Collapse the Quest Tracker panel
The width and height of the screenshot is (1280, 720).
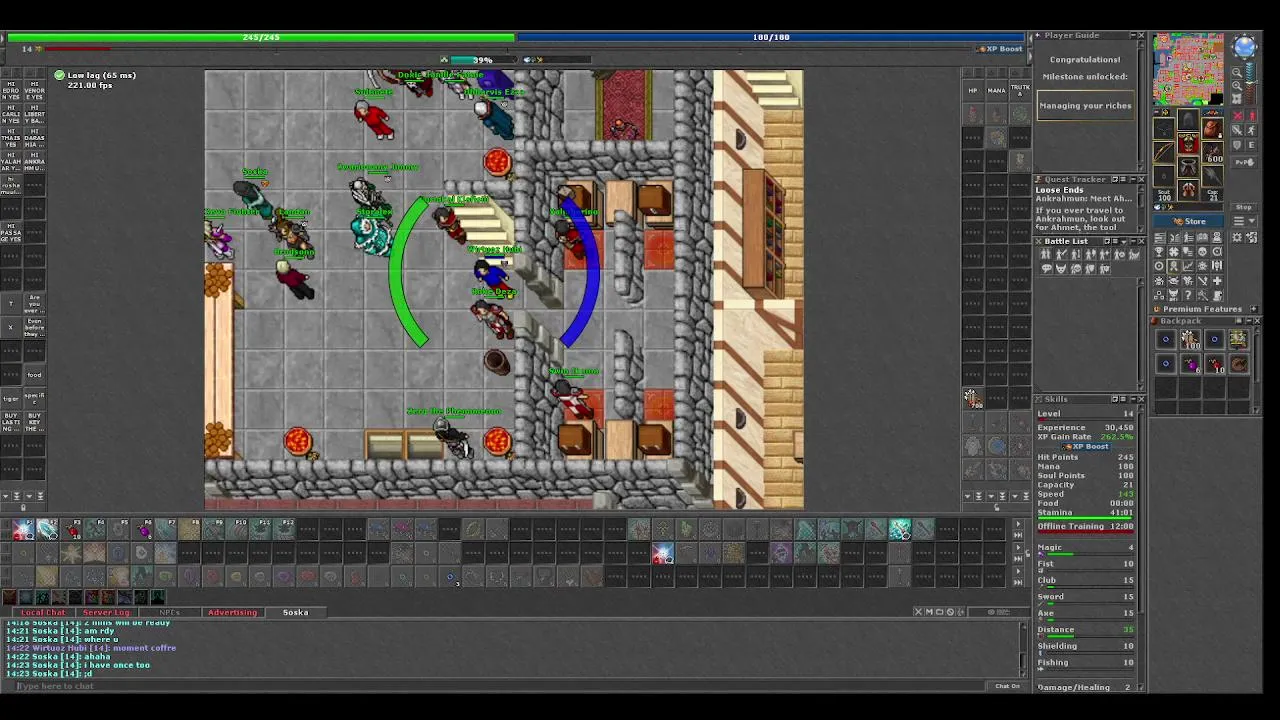1133,180
